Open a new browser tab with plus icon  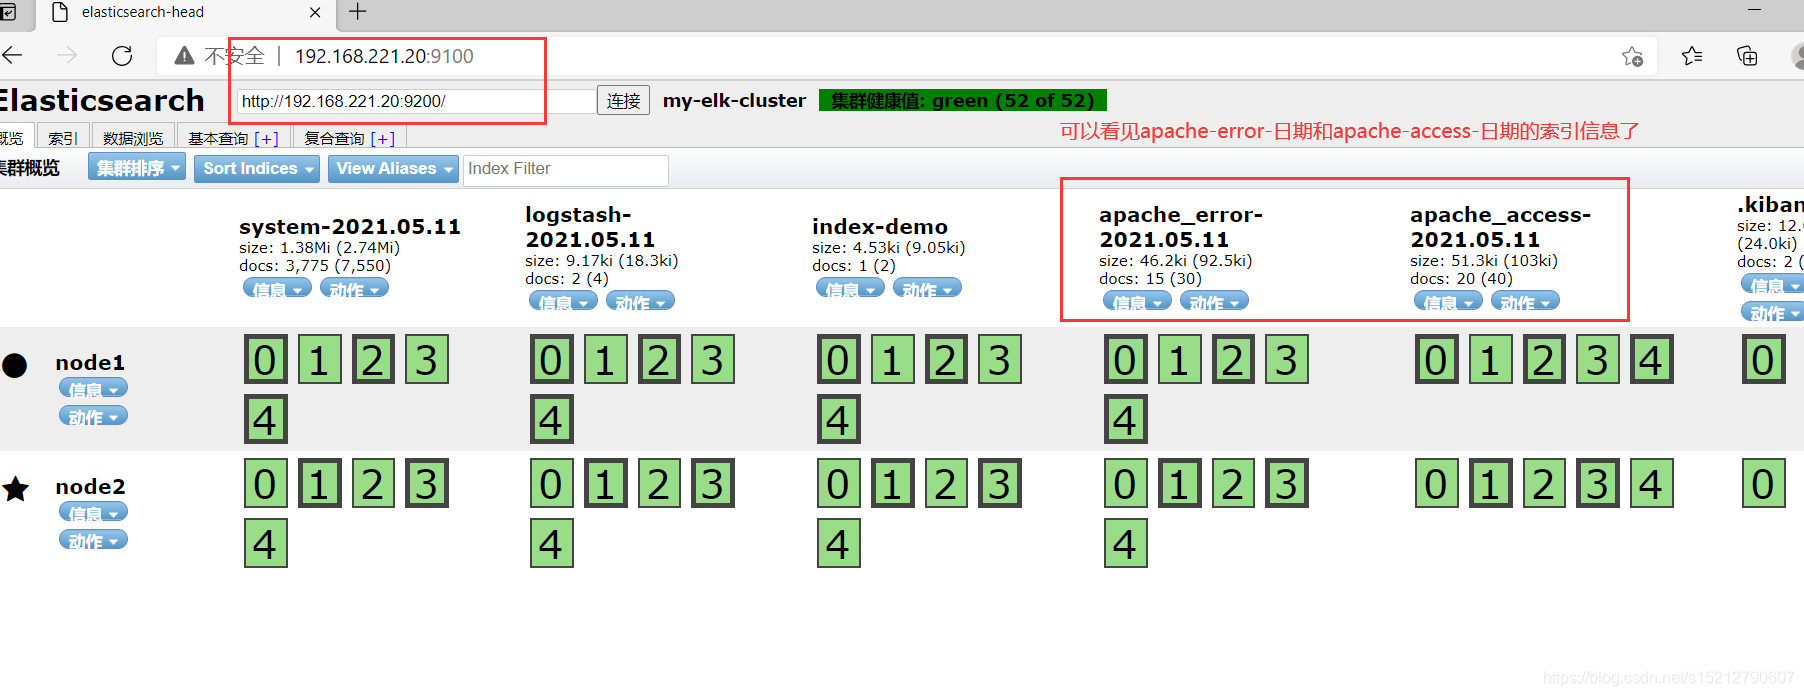(x=357, y=12)
